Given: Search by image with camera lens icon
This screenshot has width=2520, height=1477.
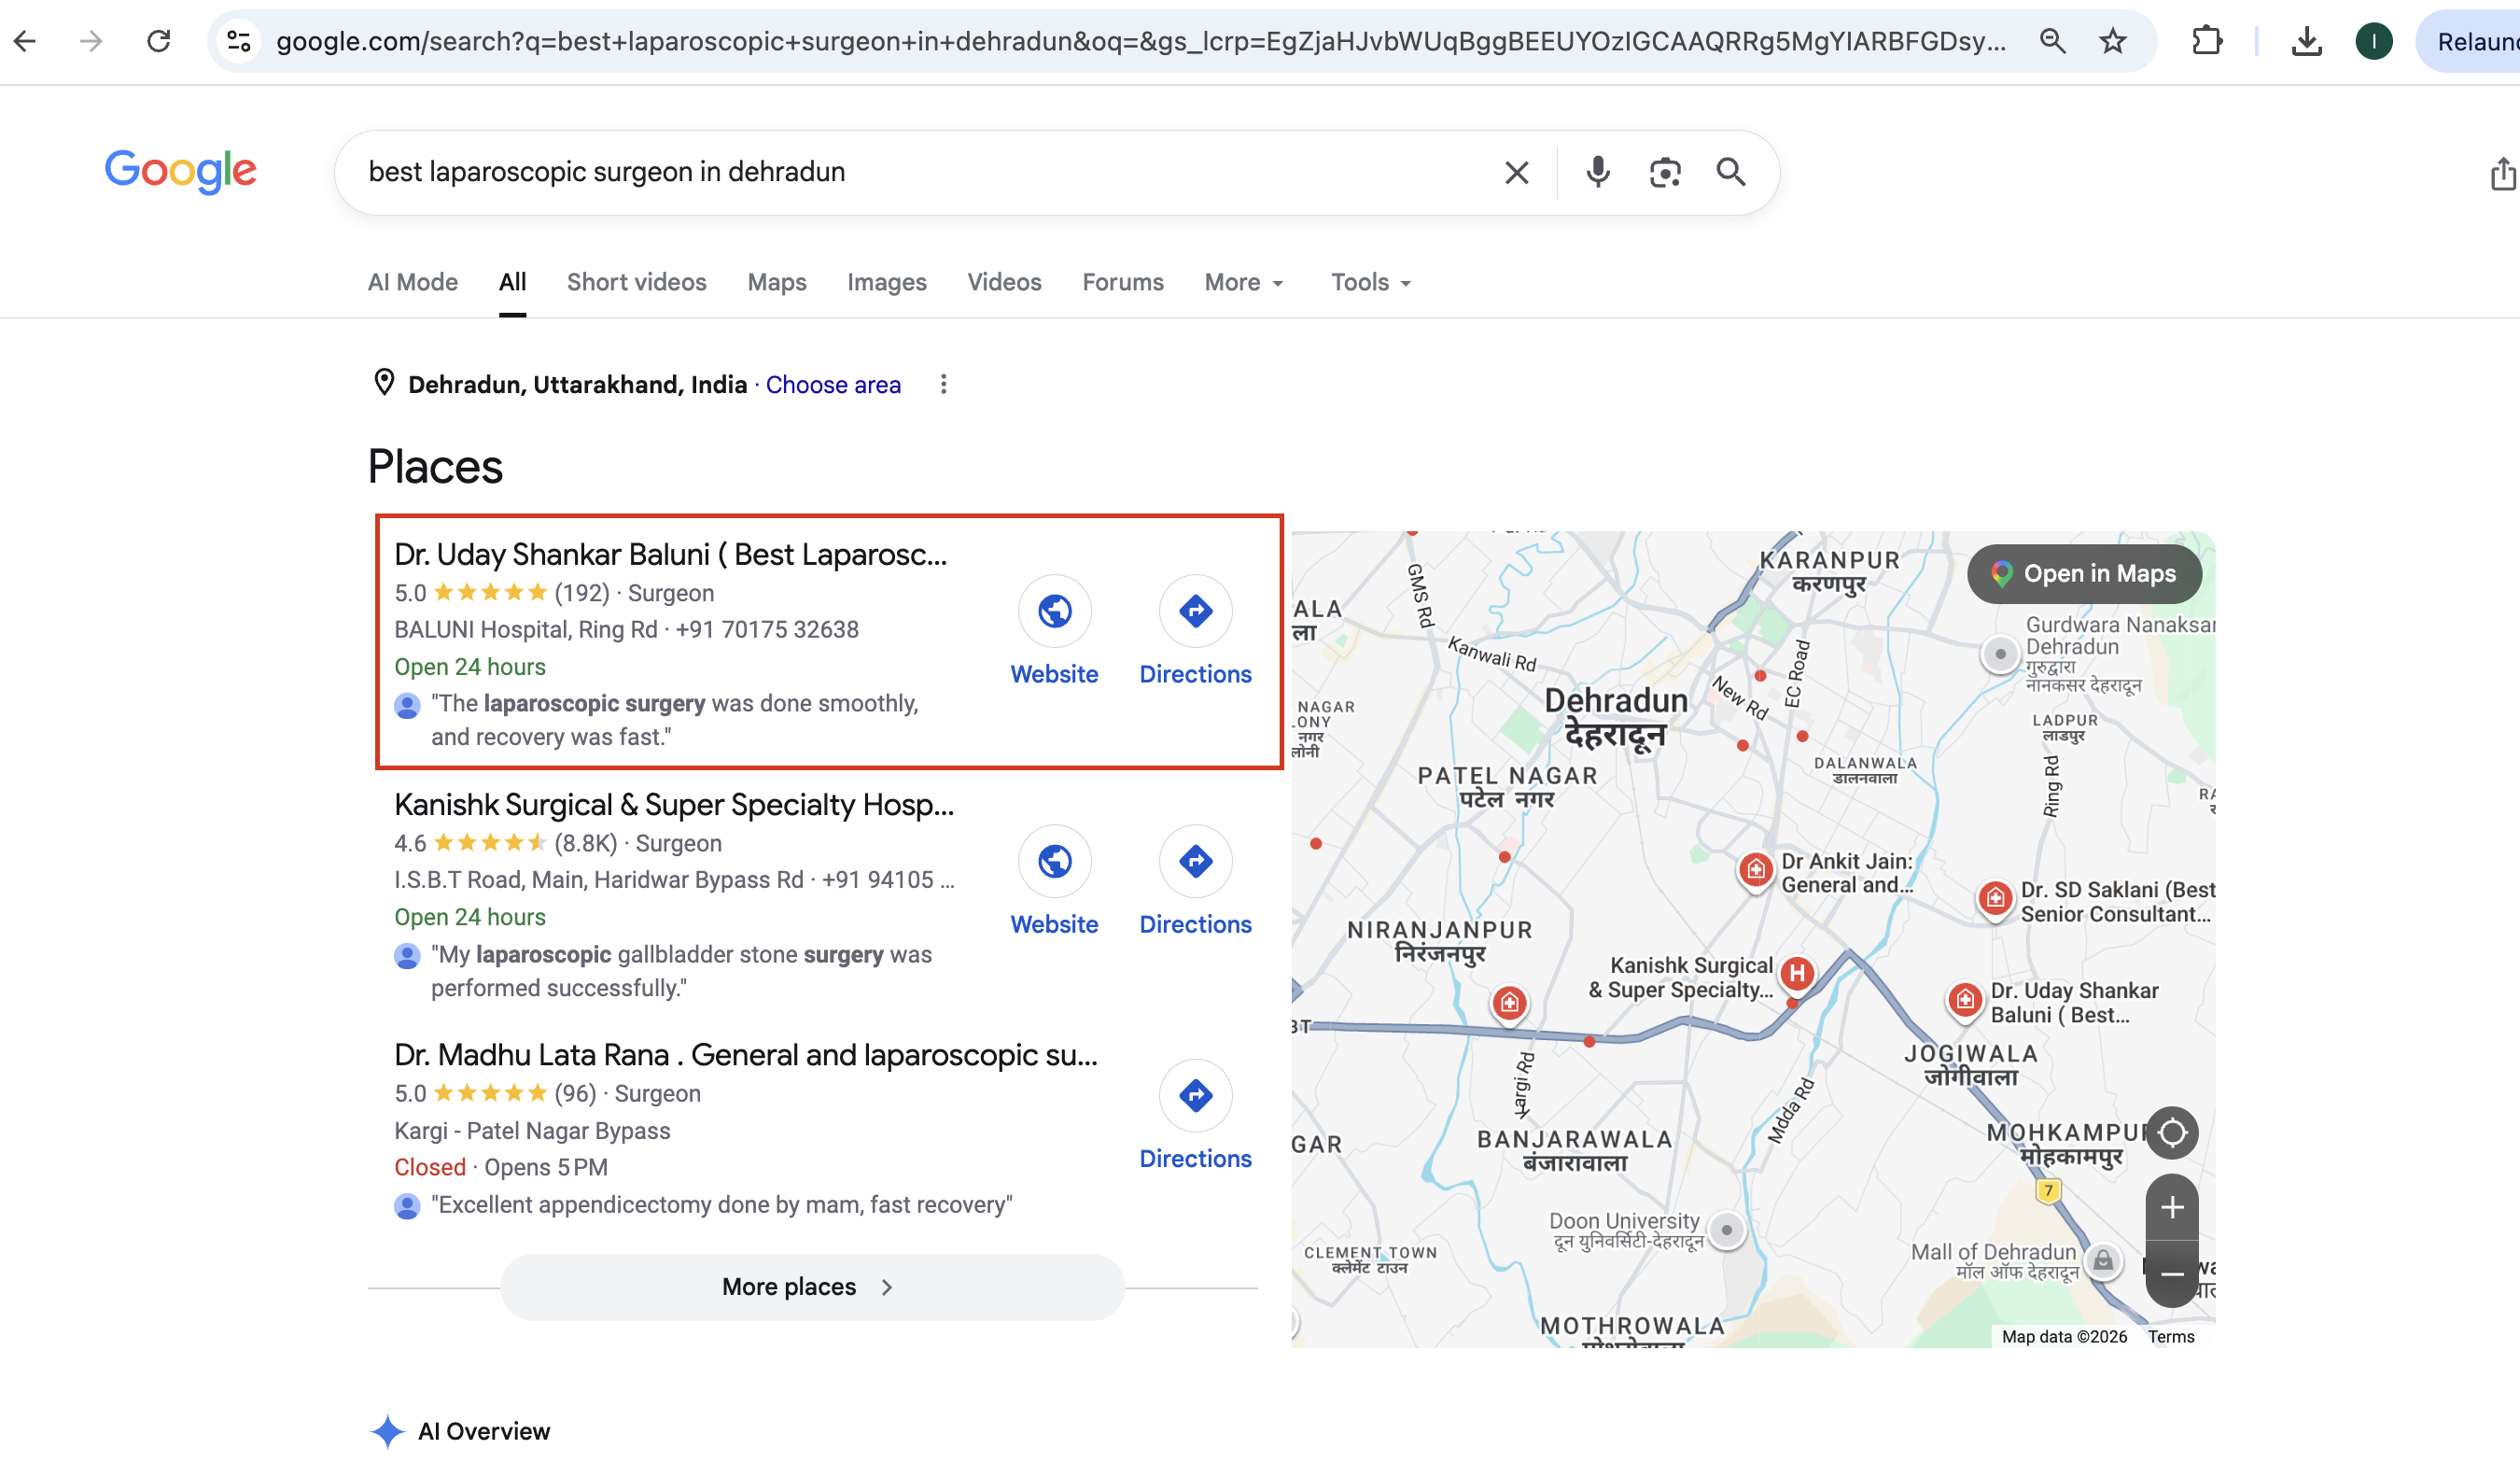Looking at the screenshot, I should pos(1664,172).
